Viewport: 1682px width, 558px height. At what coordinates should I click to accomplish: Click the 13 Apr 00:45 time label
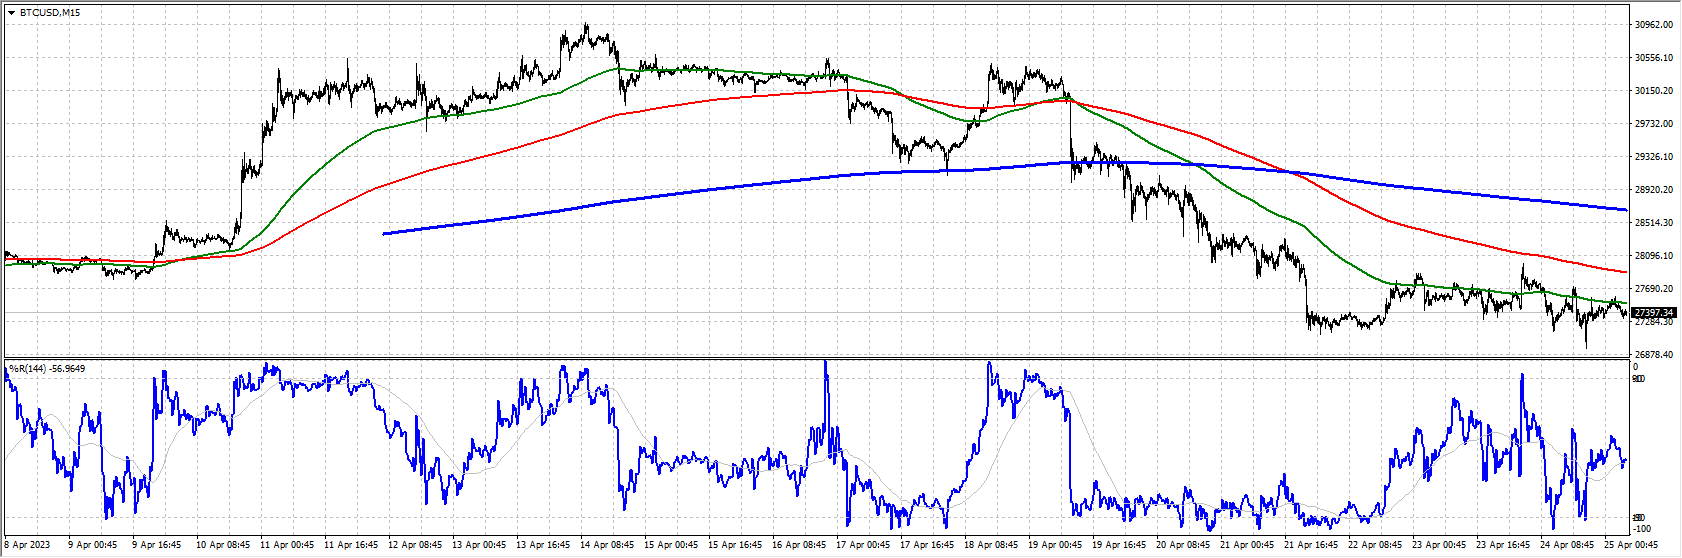click(x=480, y=545)
